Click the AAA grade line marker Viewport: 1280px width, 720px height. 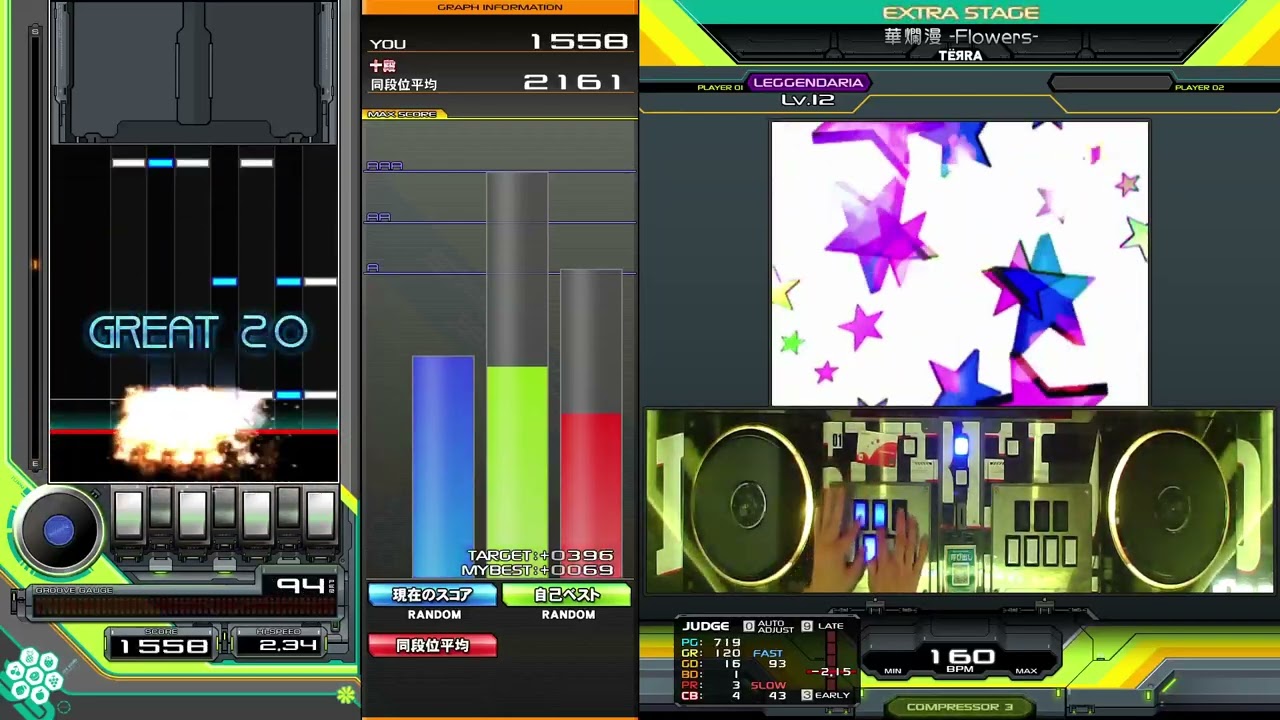tap(384, 166)
